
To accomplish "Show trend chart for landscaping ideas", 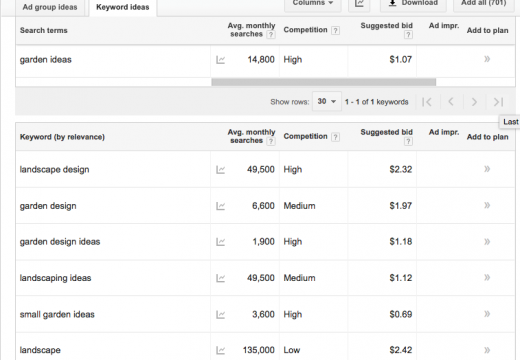I will coord(220,278).
